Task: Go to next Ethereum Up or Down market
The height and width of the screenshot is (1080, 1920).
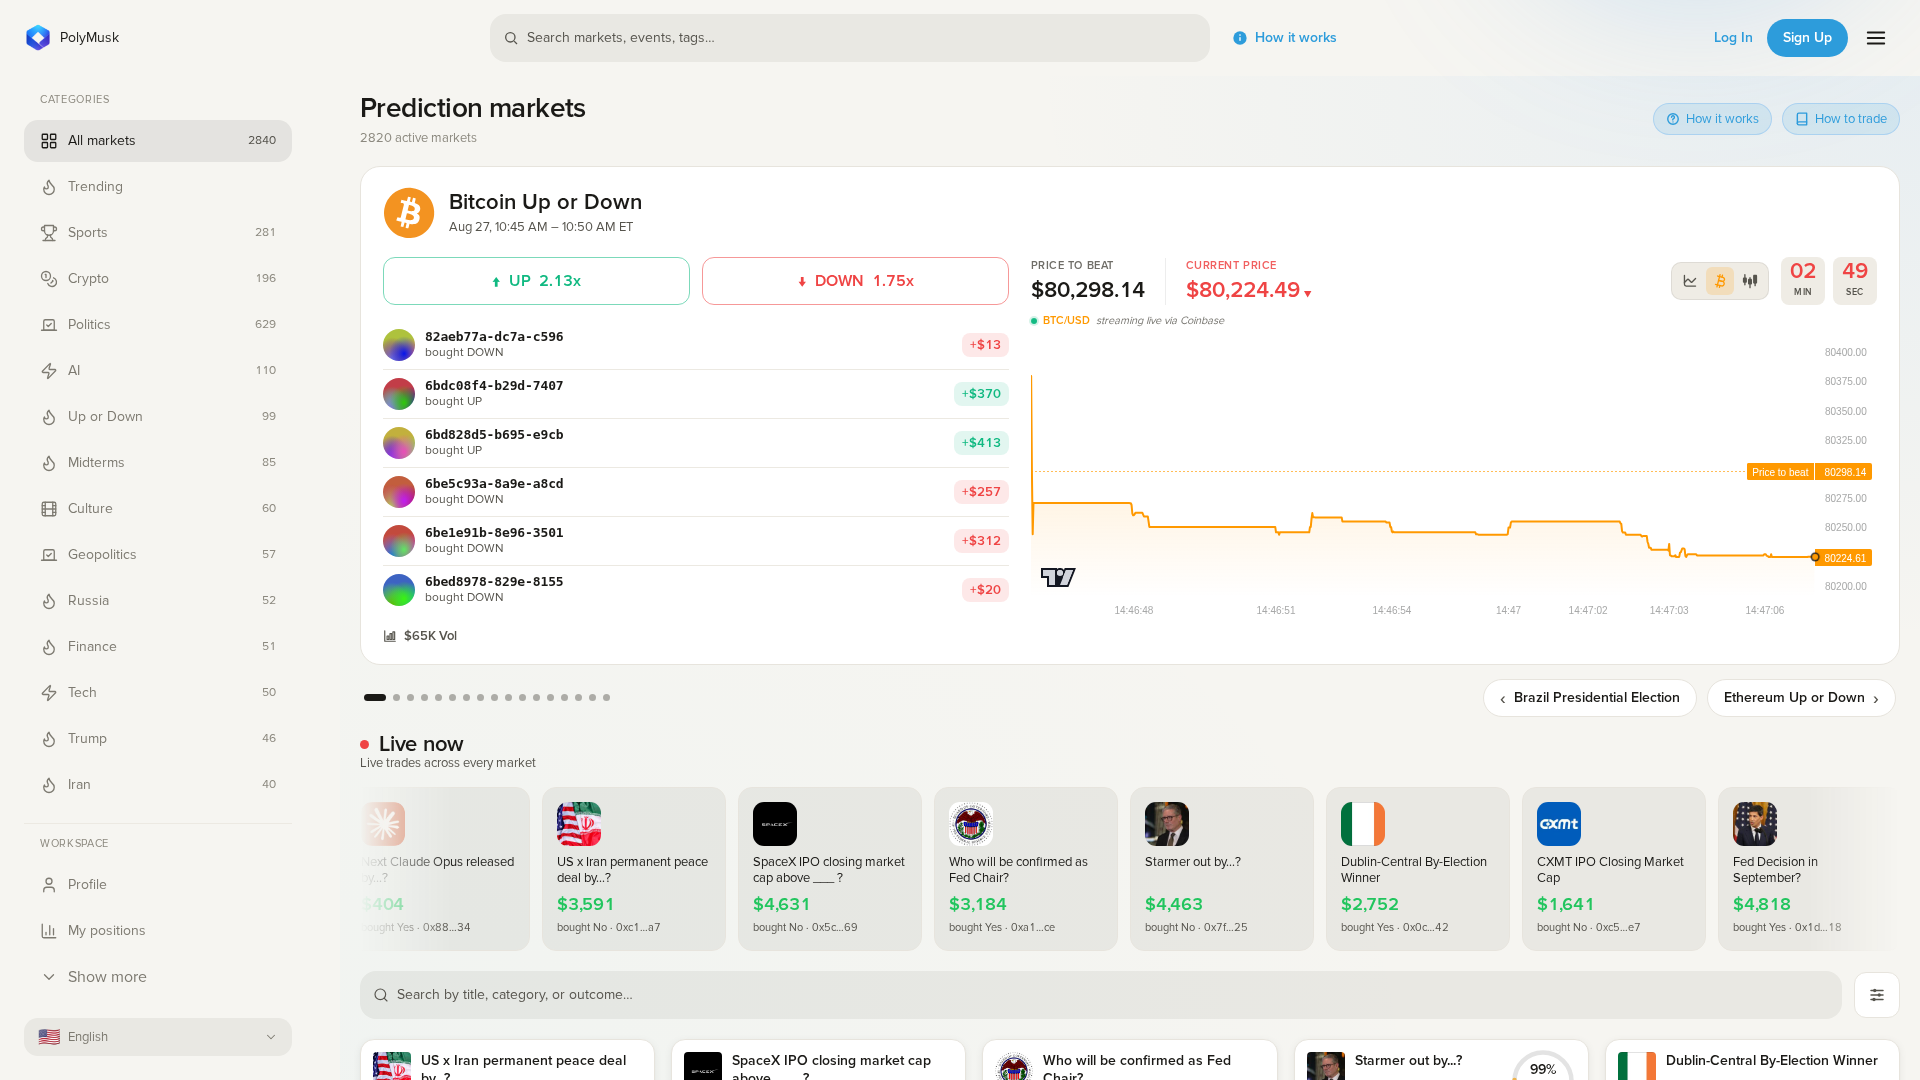Action: 1801,698
